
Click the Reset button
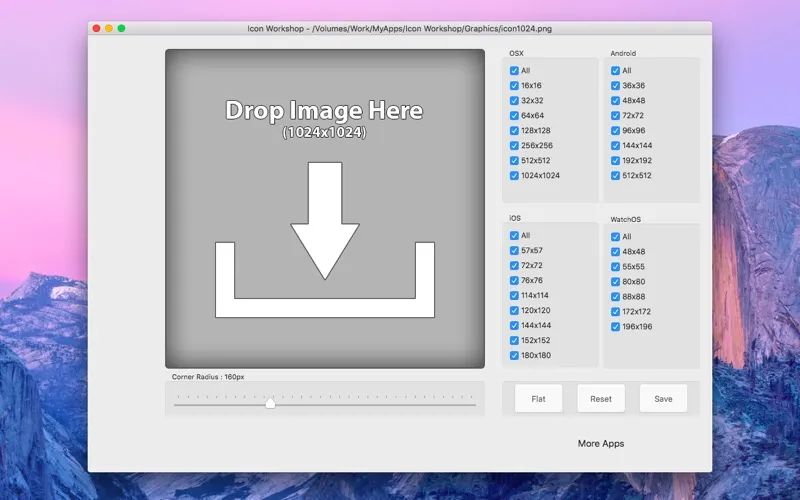(x=601, y=399)
